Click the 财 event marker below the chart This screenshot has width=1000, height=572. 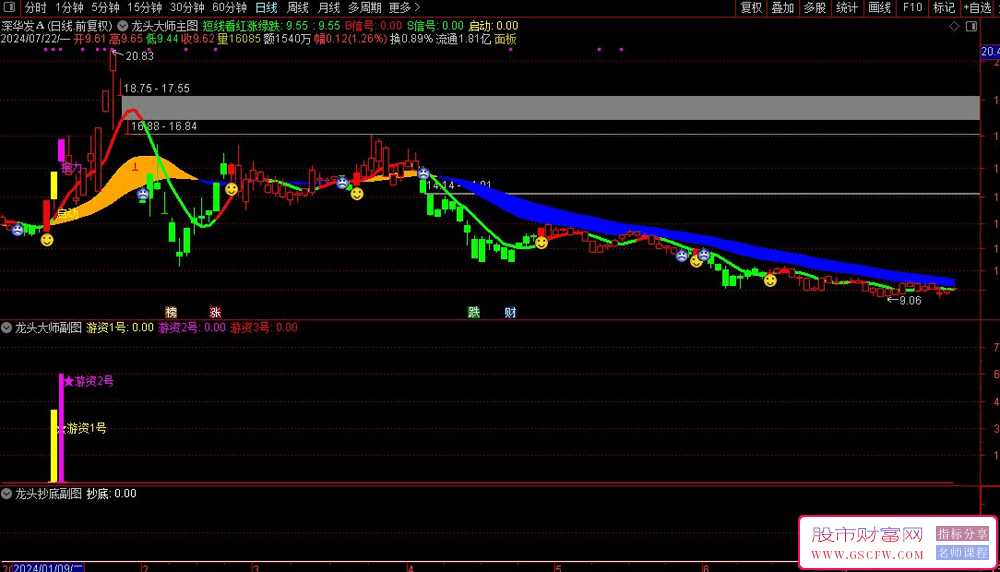click(x=510, y=312)
